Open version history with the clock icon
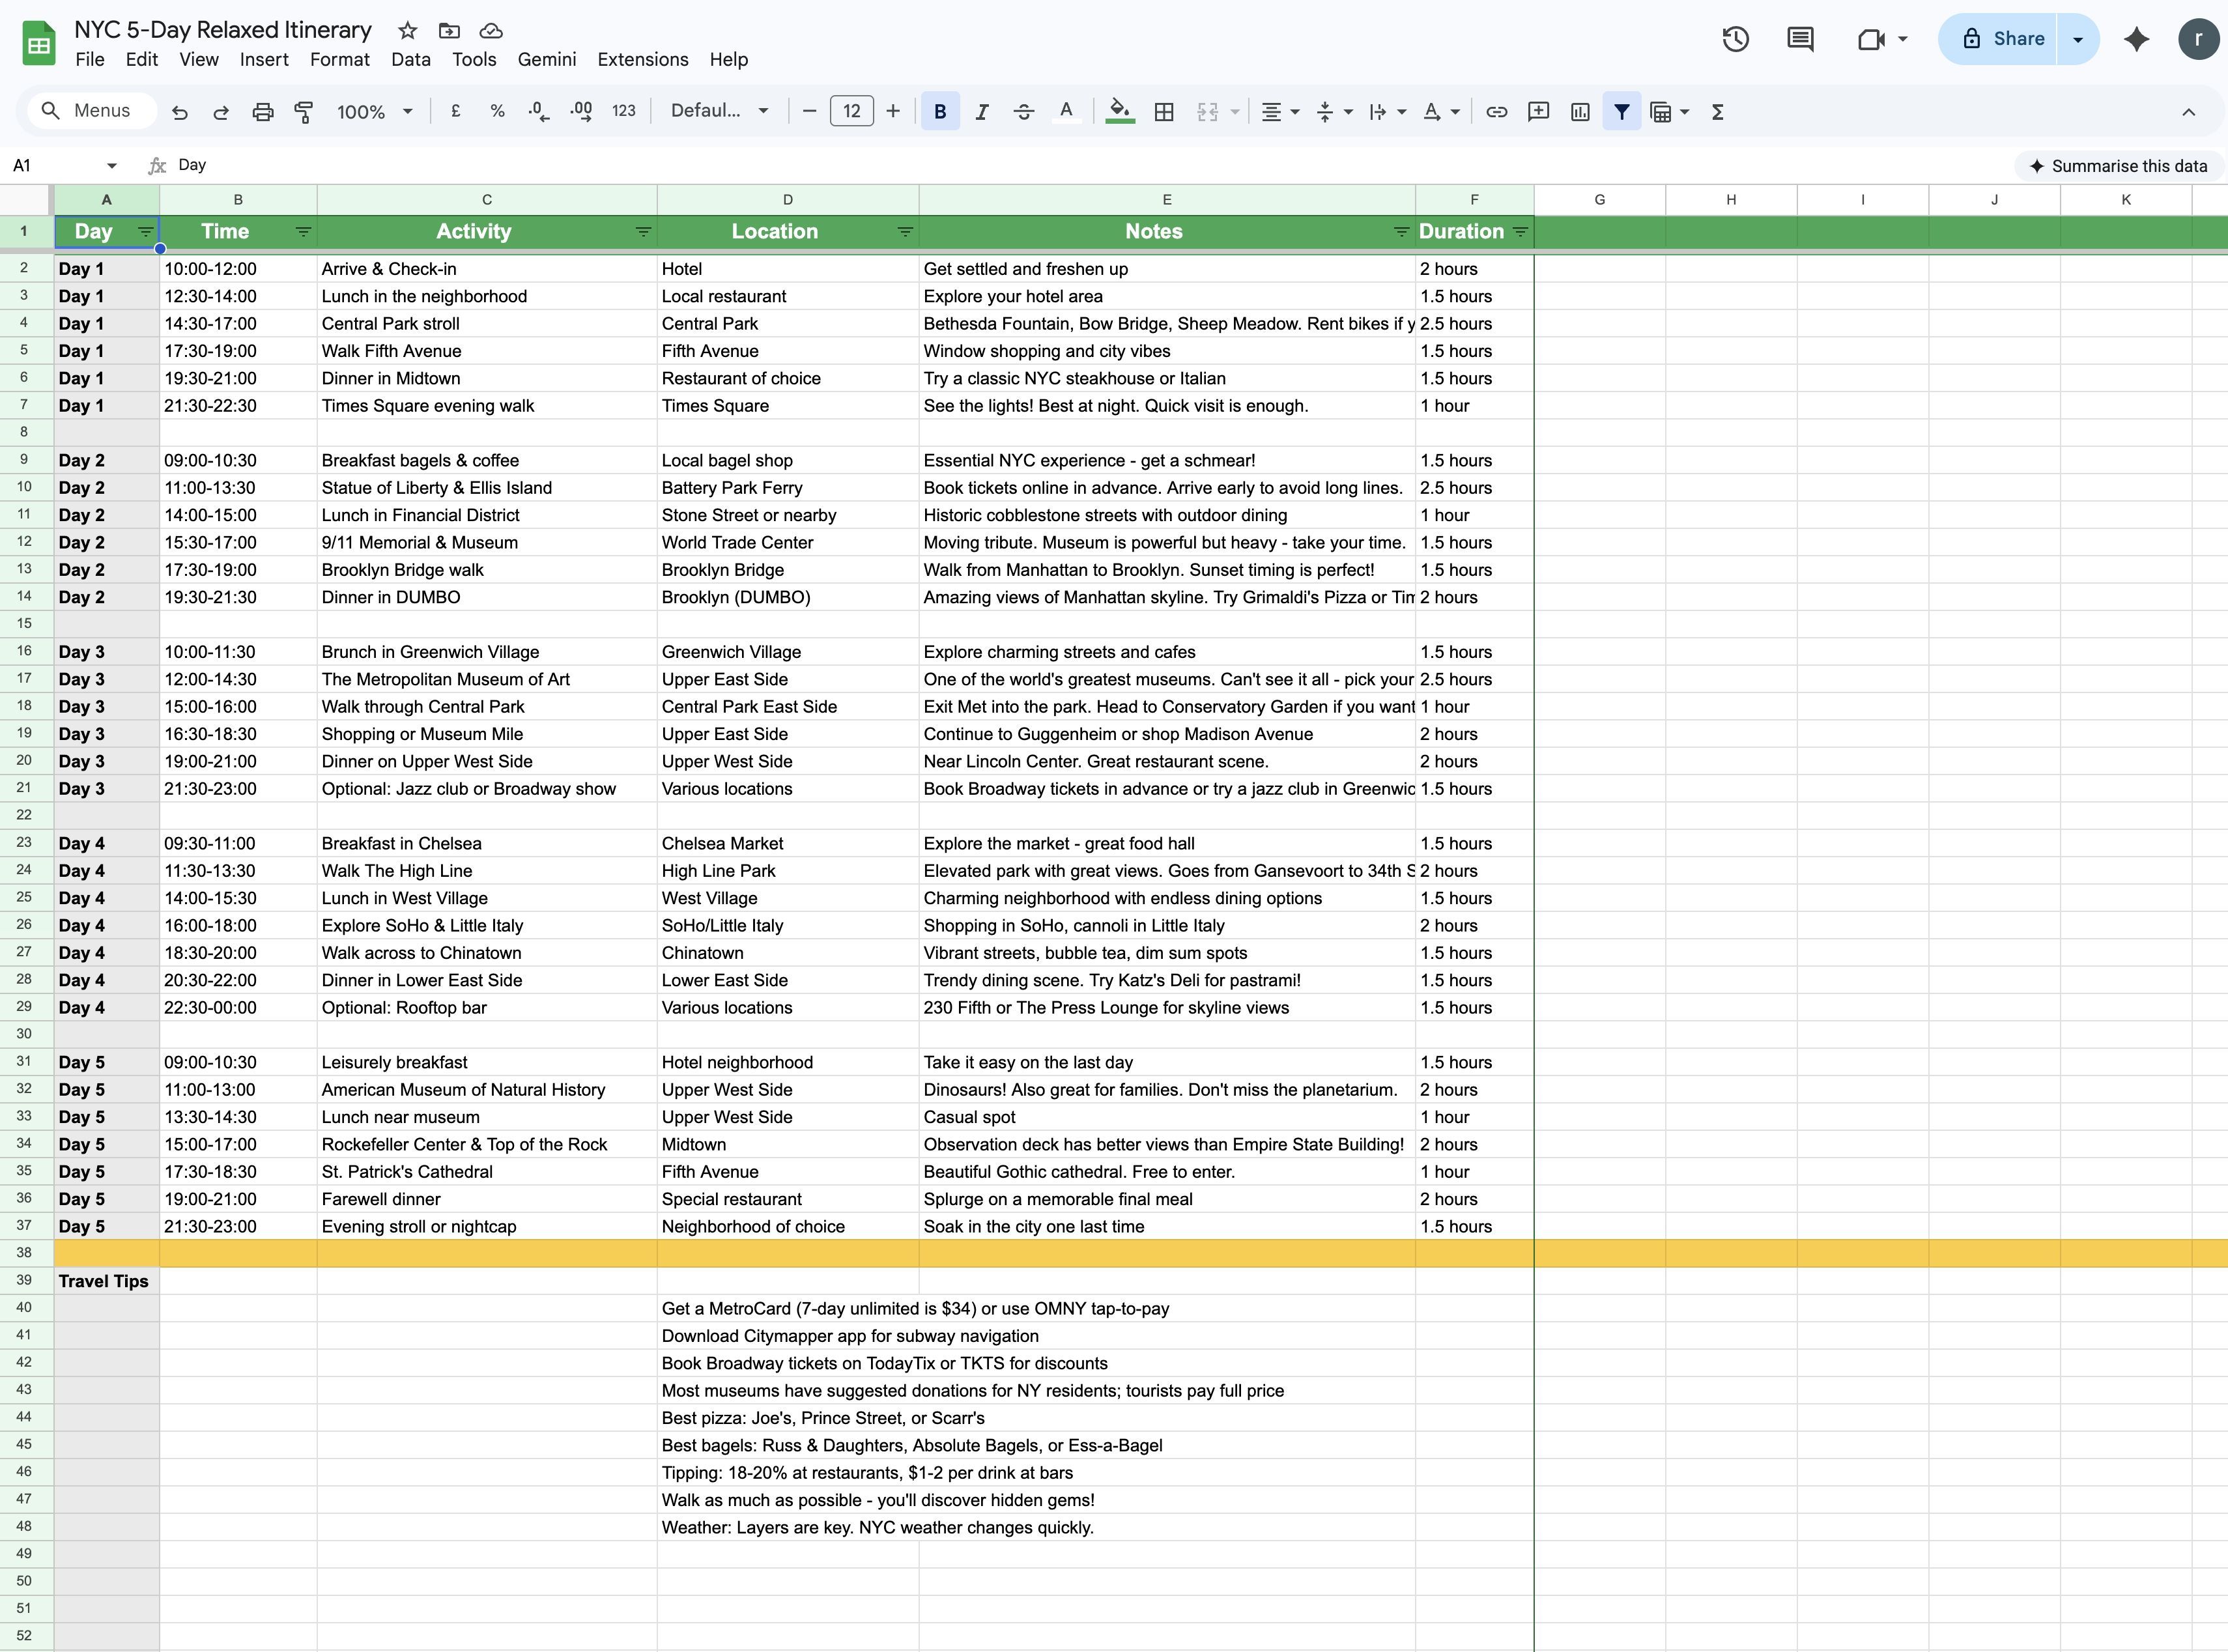The image size is (2228, 1652). [1735, 39]
